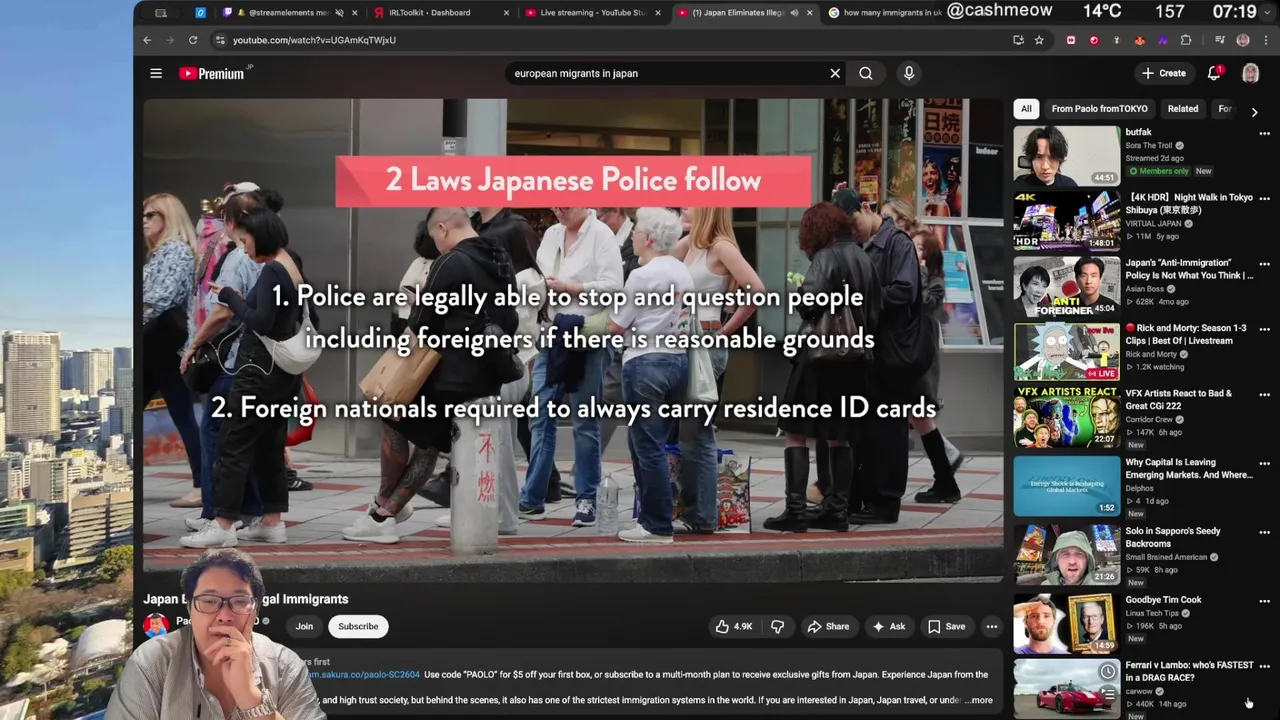Screen dimensions: 1280x720
Task: Reload the current page
Action: [193, 40]
